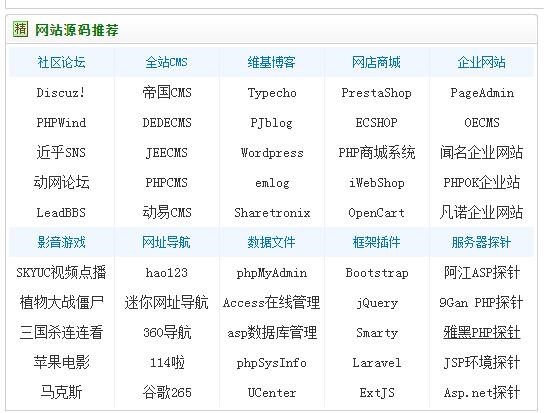Open the 维基博客 category heading

click(x=272, y=62)
